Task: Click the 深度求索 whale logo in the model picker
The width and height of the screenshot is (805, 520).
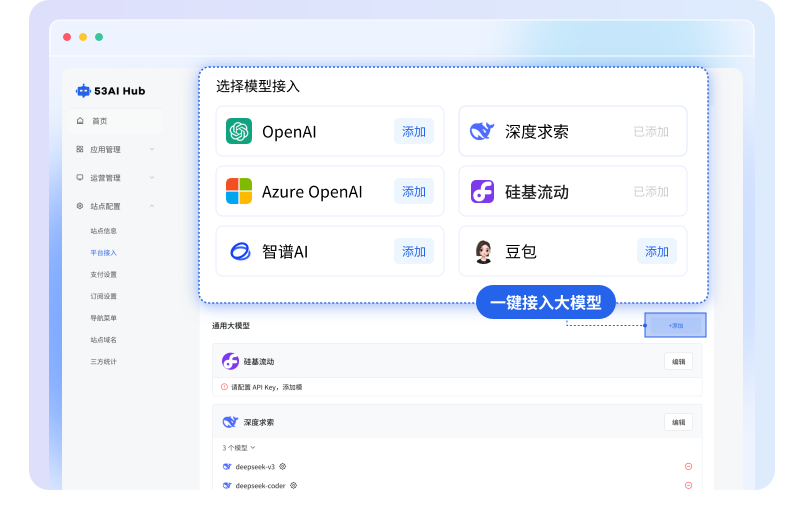Action: (482, 131)
